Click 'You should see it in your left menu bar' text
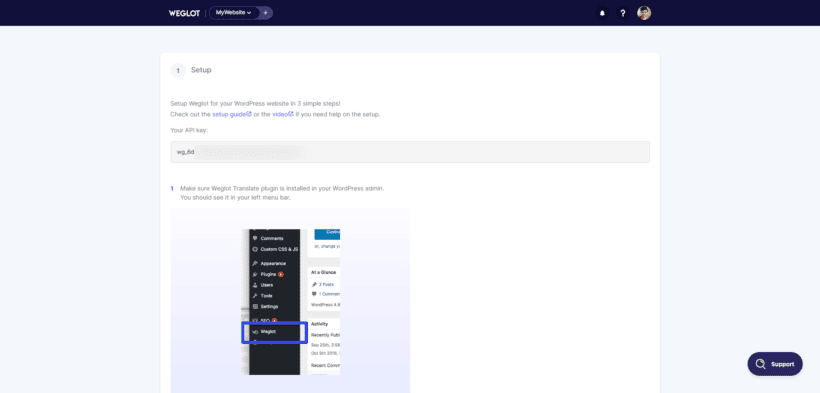820x393 pixels. tap(235, 198)
